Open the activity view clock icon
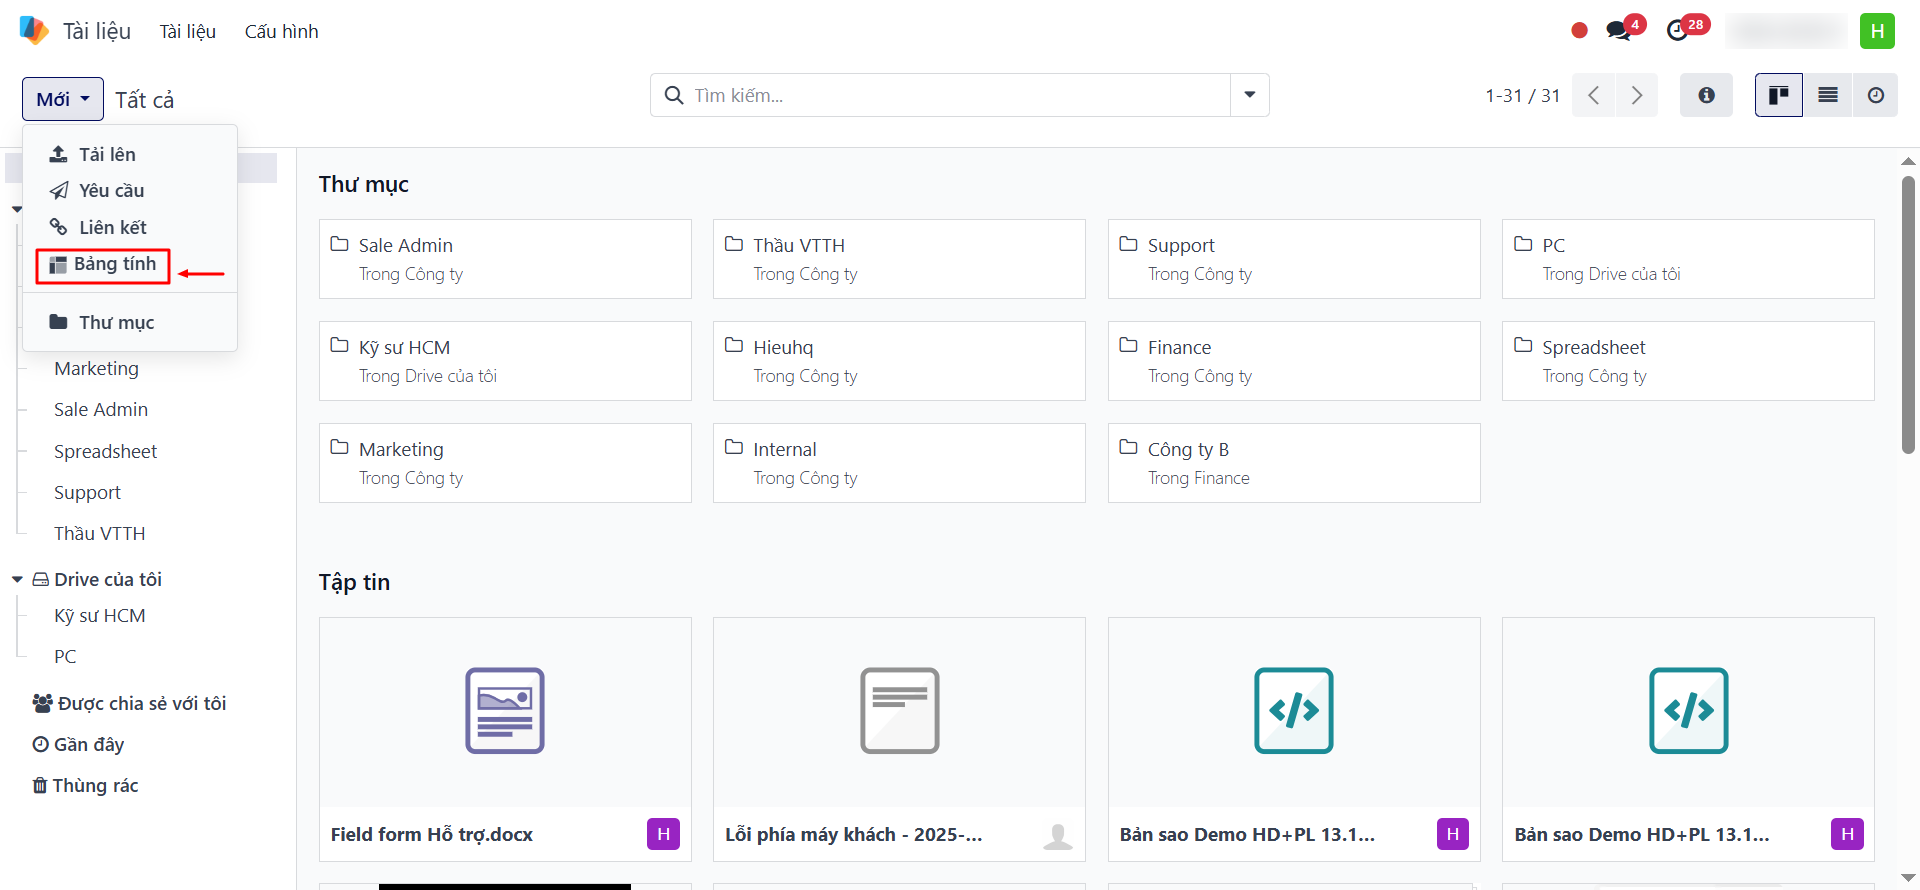The height and width of the screenshot is (890, 1920). pyautogui.click(x=1875, y=95)
